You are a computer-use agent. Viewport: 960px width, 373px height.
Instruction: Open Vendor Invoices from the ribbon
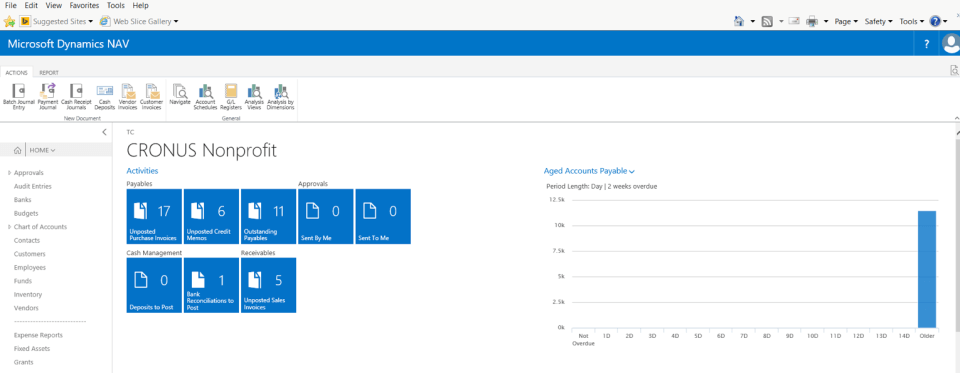point(127,97)
